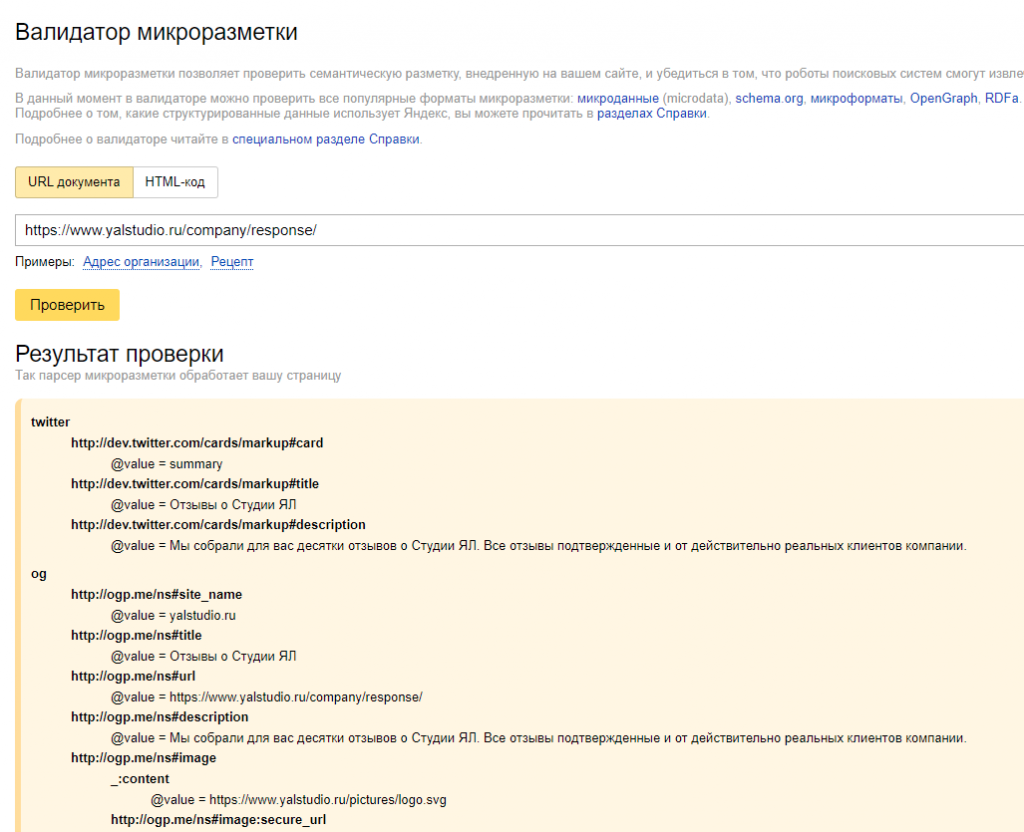Viewport: 1024px width, 832px height.
Task: Select the twitter markup#title property line
Action: 195,484
